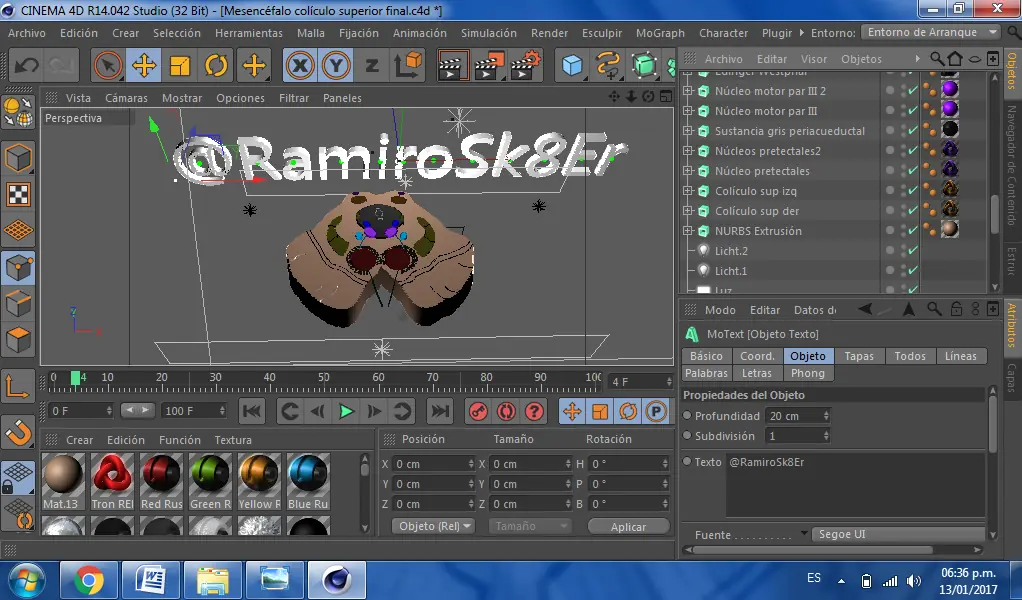Screen dimensions: 1022x600
Task: Activate the Scale tool
Action: 179,66
